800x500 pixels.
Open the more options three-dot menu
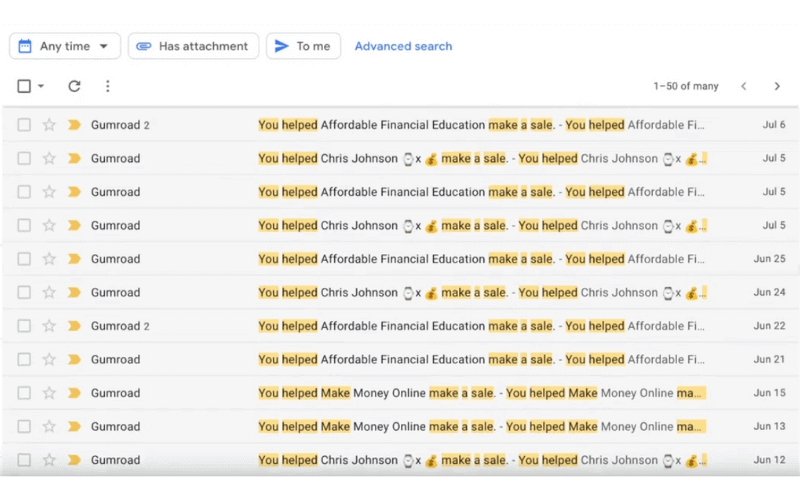point(107,86)
